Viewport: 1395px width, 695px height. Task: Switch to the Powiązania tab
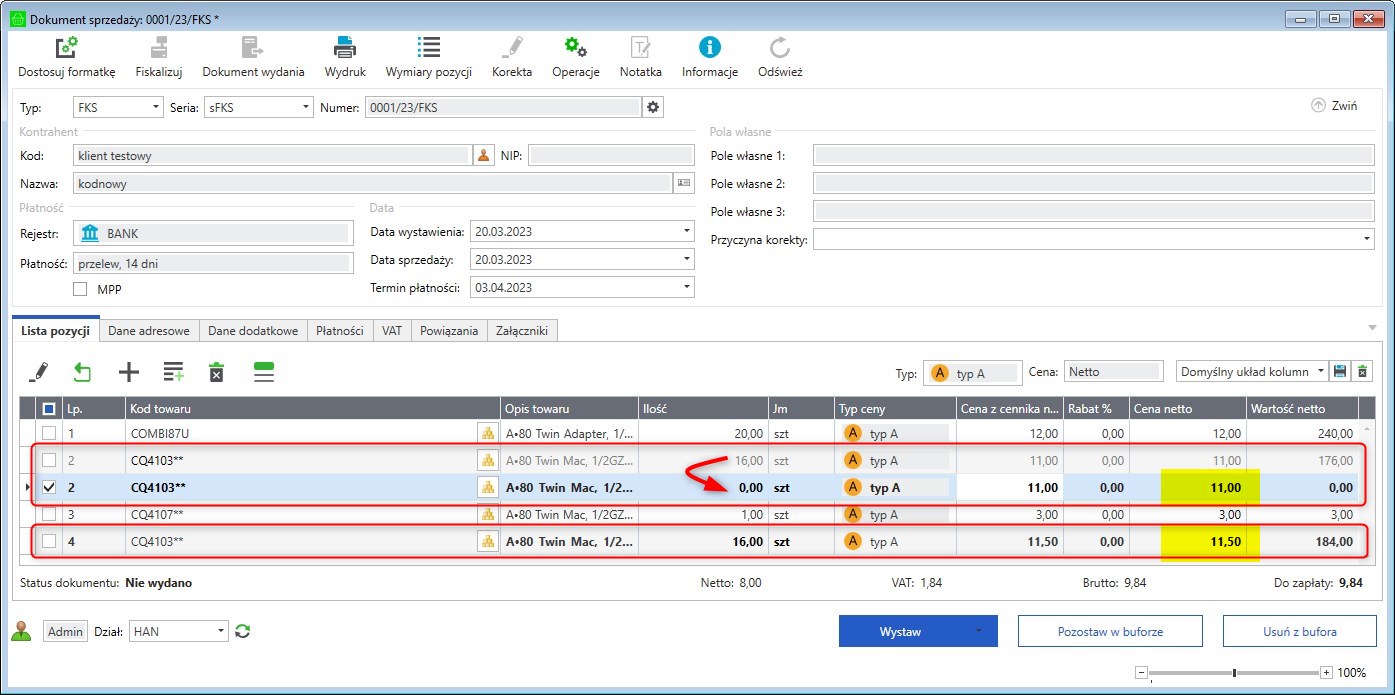pos(450,330)
